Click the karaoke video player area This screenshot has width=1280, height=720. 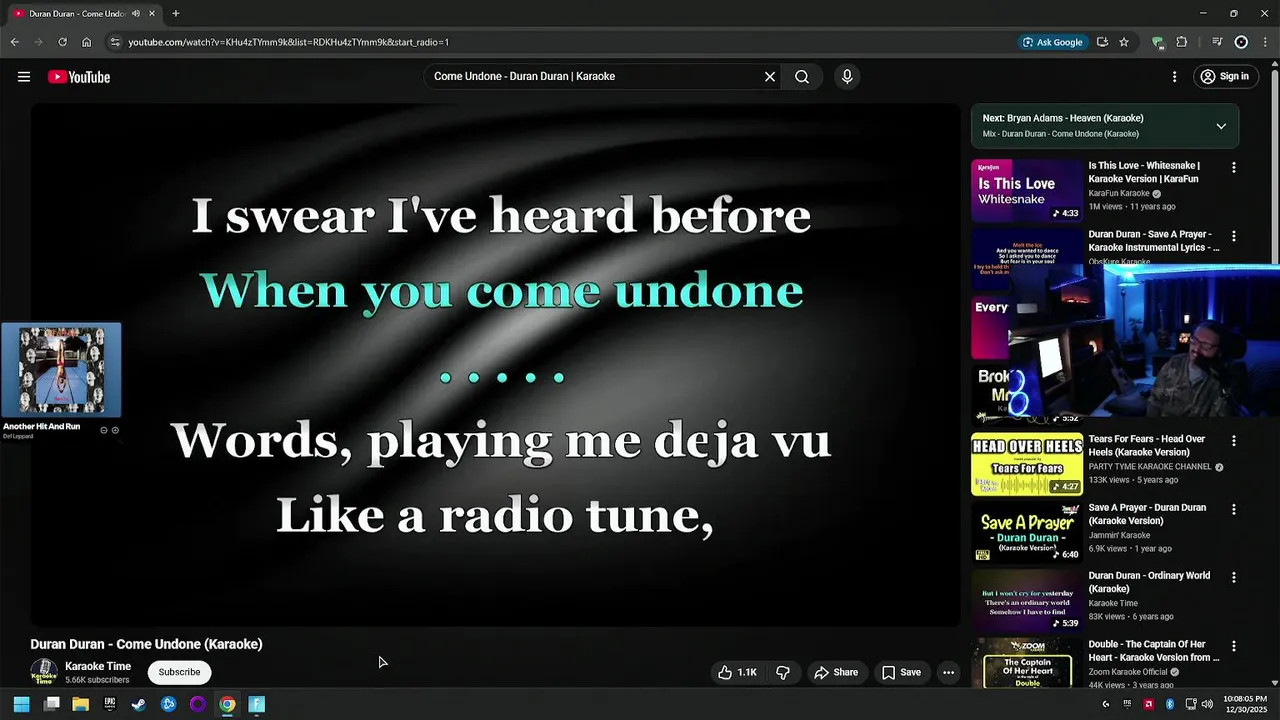[495, 365]
